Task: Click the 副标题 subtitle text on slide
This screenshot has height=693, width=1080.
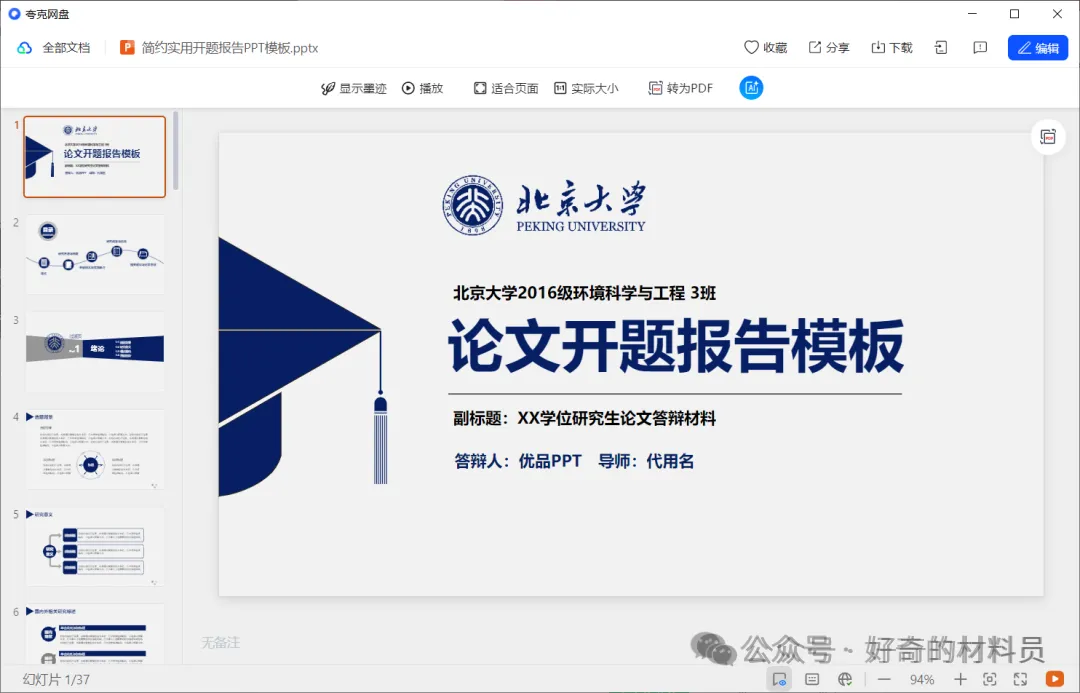Action: click(x=584, y=418)
